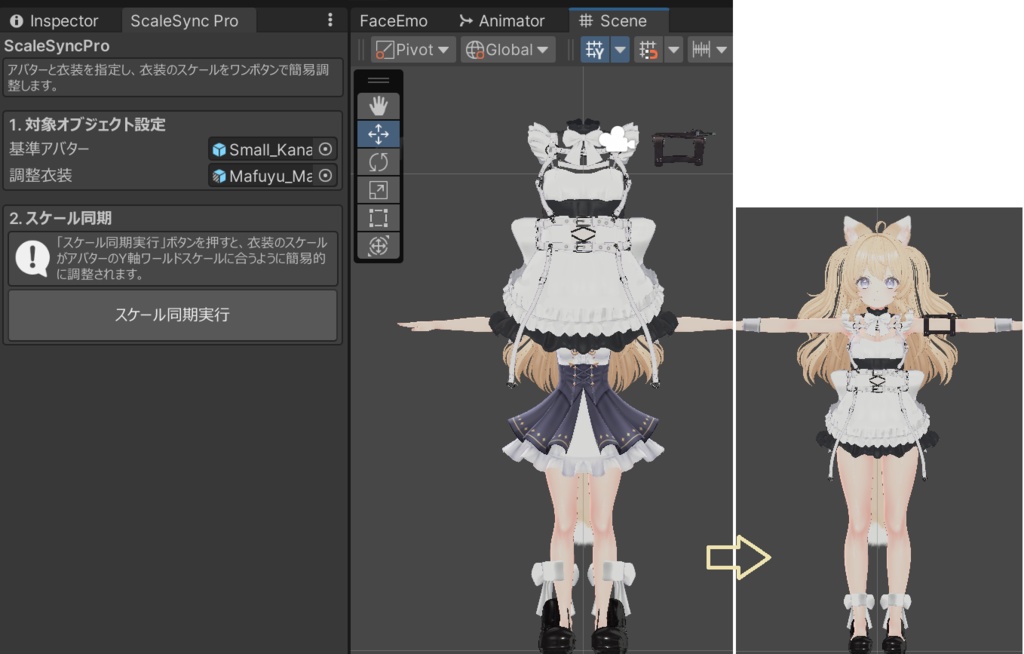The width and height of the screenshot is (1024, 654).
Task: Switch to the Animator tab
Action: coord(502,21)
